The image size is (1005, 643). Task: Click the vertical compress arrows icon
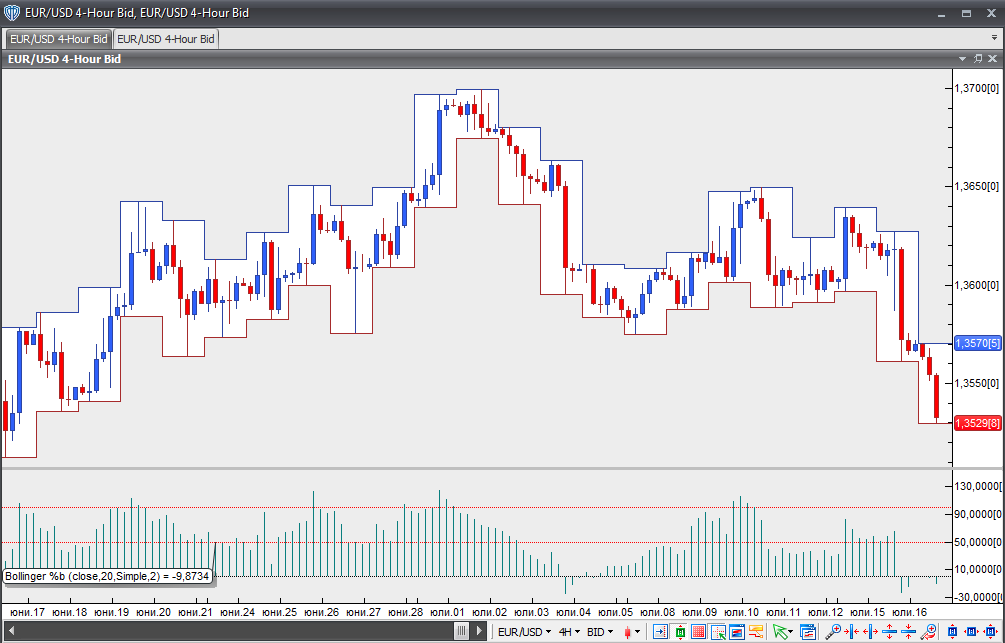point(908,632)
